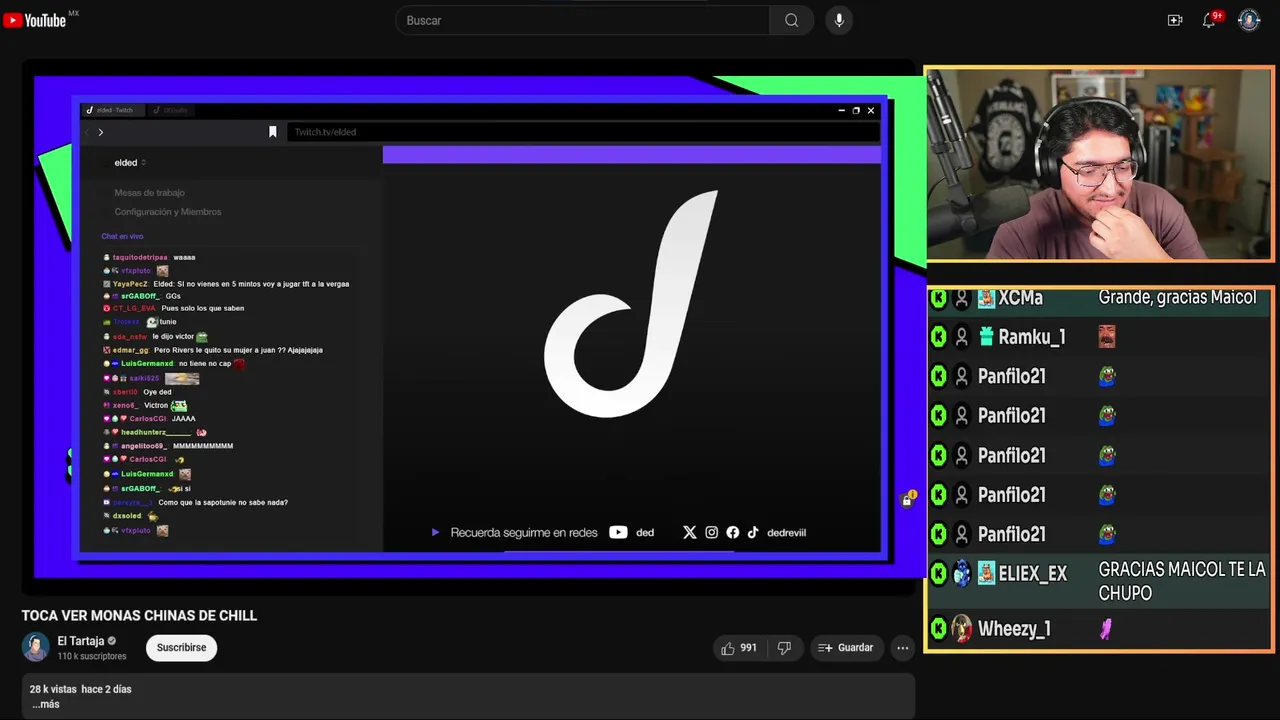Click 'Como que la sapotunie no sabe nada?'

[223, 502]
